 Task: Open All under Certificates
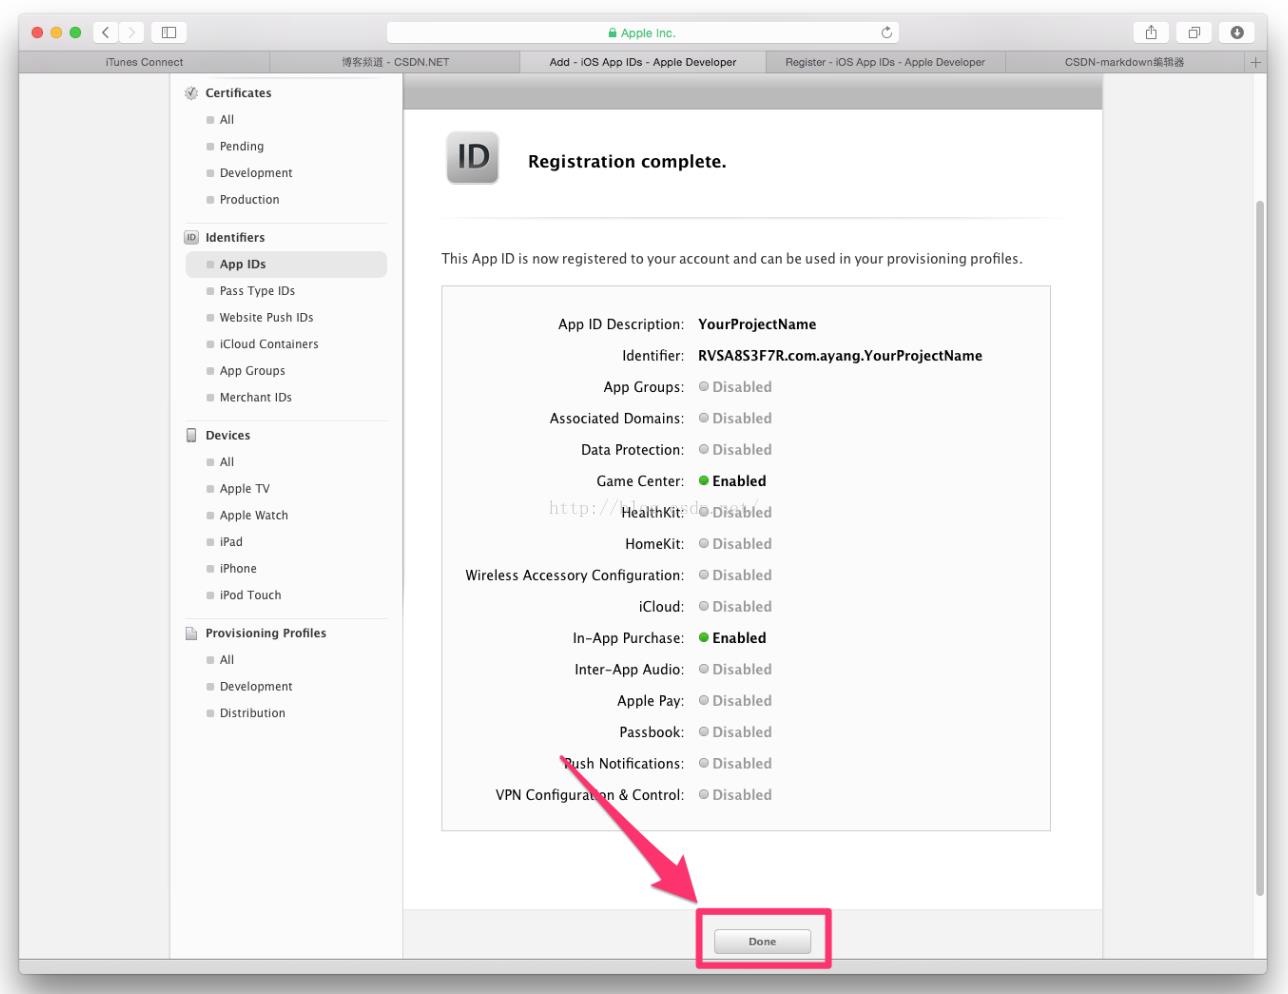click(227, 119)
